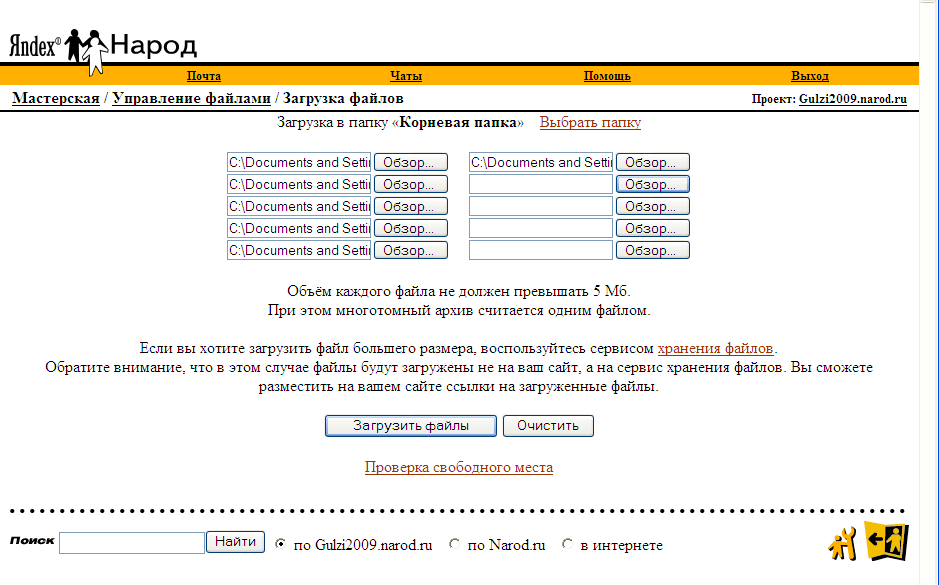Click empty fourth file field, right column

[x=541, y=228]
